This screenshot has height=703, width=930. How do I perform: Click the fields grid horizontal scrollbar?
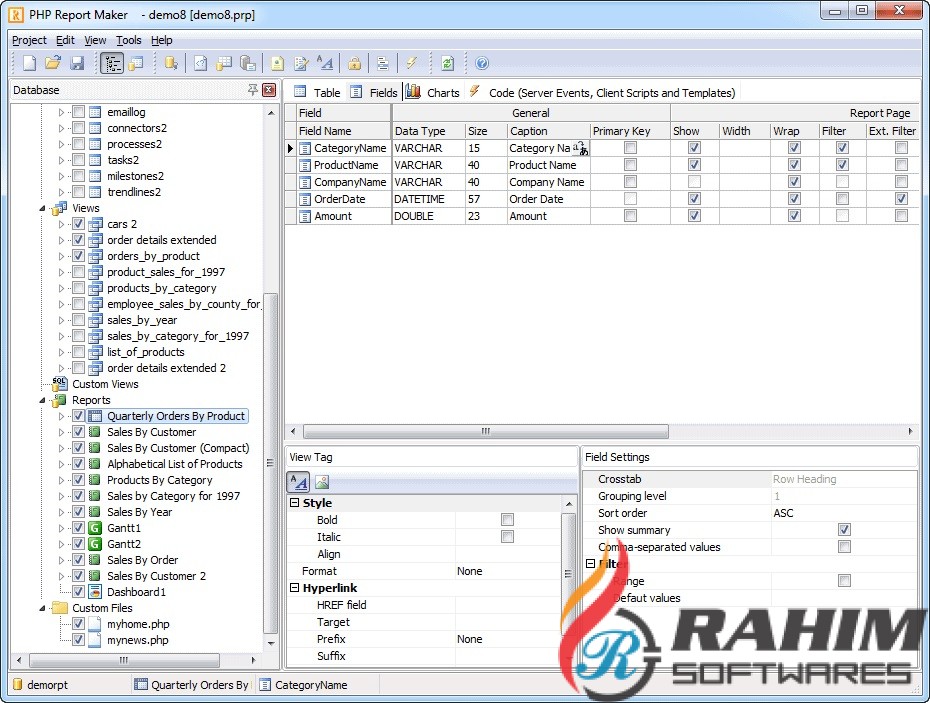(x=487, y=432)
